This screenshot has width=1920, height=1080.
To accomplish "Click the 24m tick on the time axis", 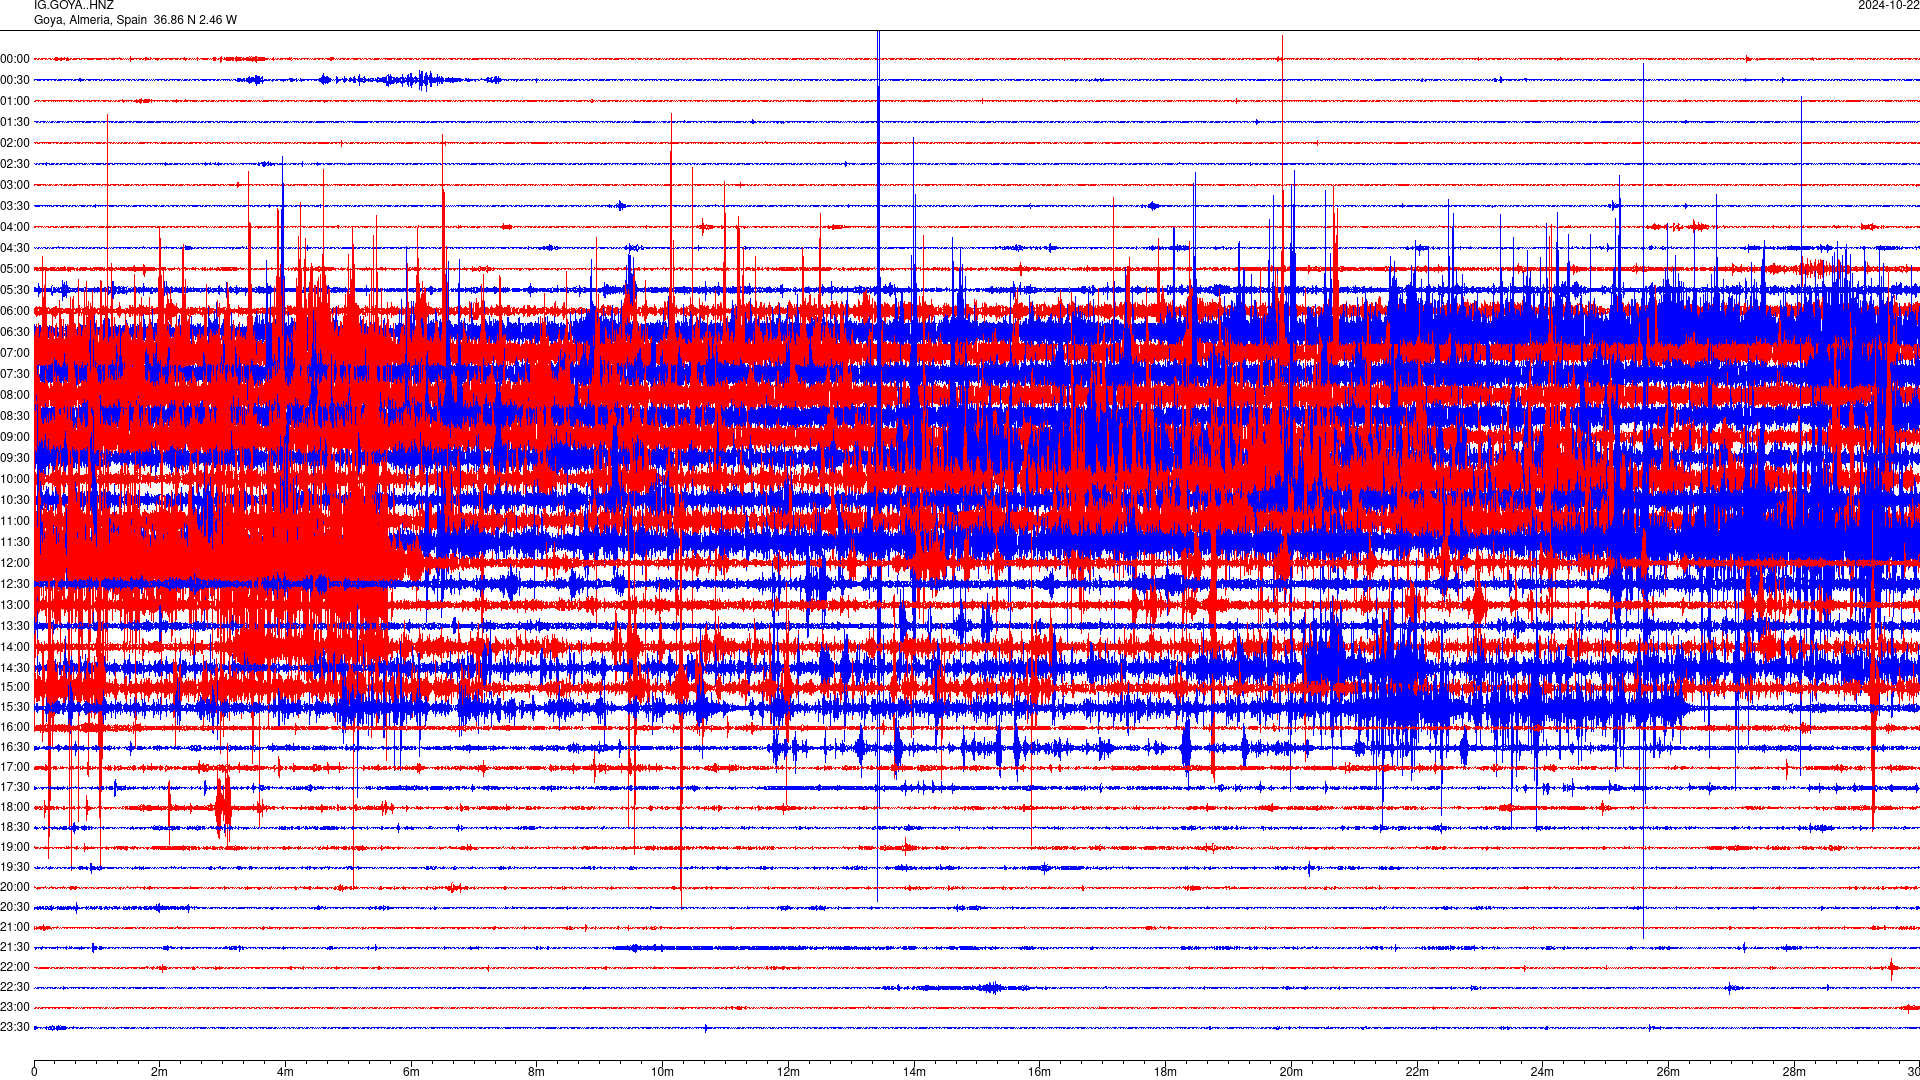I will click(1542, 1072).
